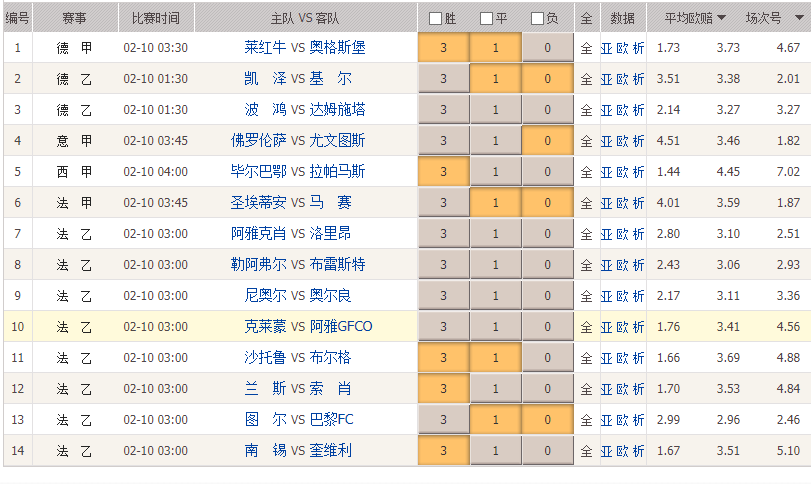Viewport: 811px width, 484px height.
Task: Click the 比赛时间 column header
Action: 155,18
